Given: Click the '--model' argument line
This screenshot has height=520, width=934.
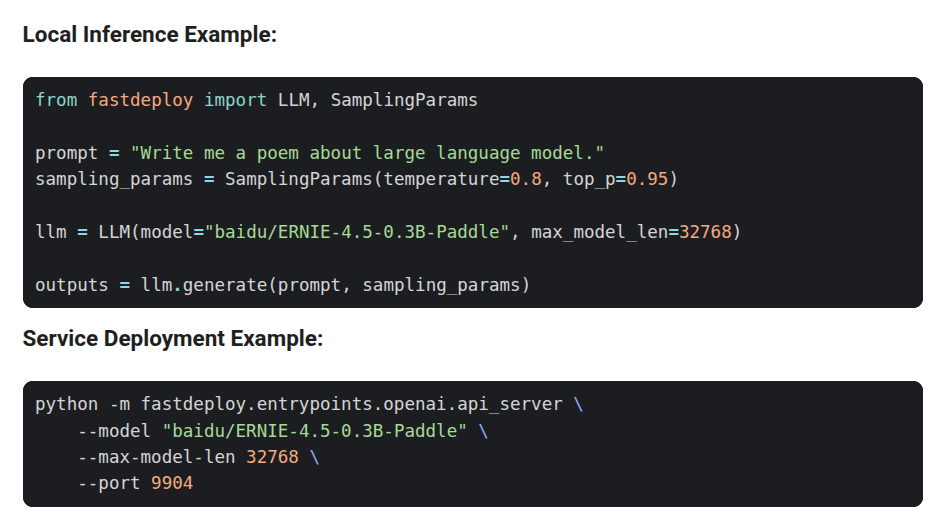Looking at the screenshot, I should (282, 431).
